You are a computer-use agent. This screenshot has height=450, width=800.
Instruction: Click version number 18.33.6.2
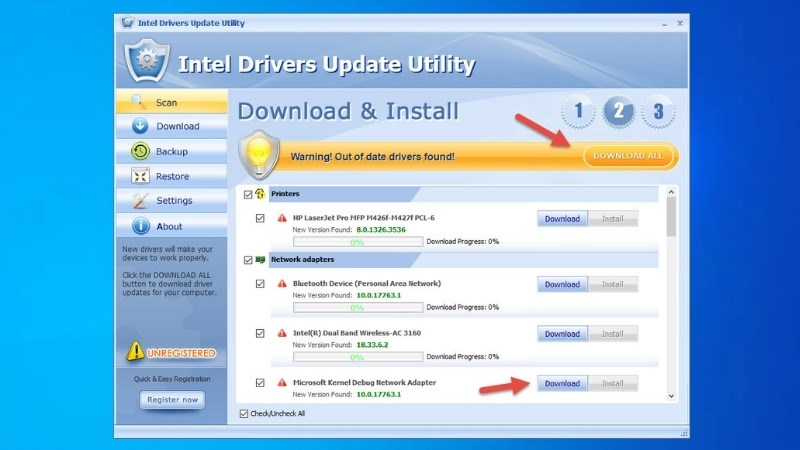tap(372, 345)
